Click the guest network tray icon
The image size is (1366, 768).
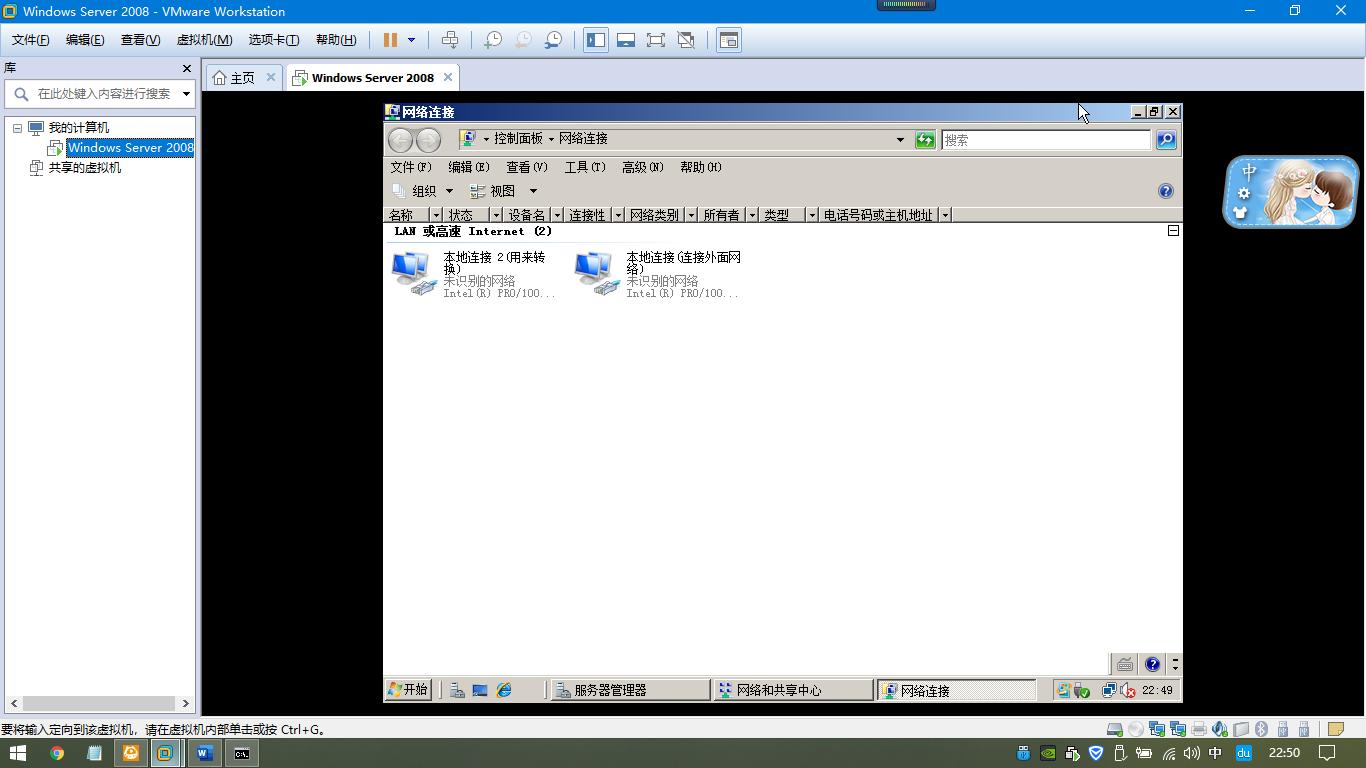click(1109, 690)
